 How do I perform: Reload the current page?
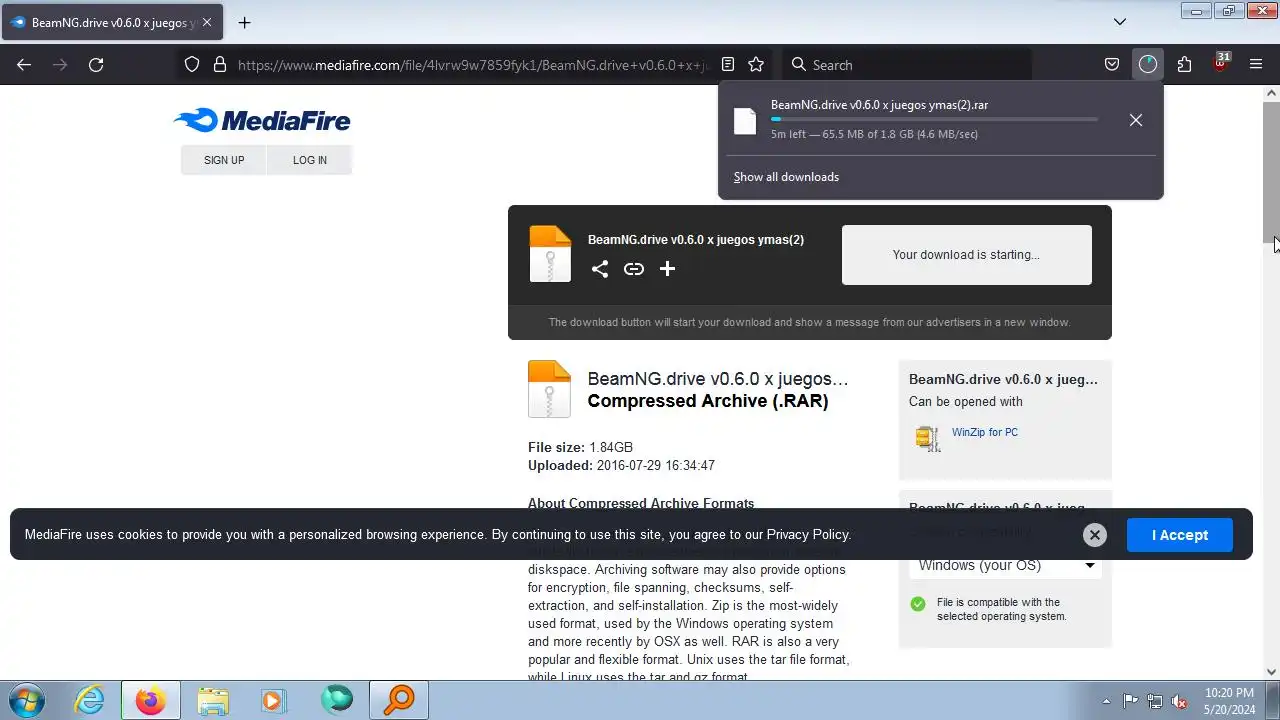(96, 64)
